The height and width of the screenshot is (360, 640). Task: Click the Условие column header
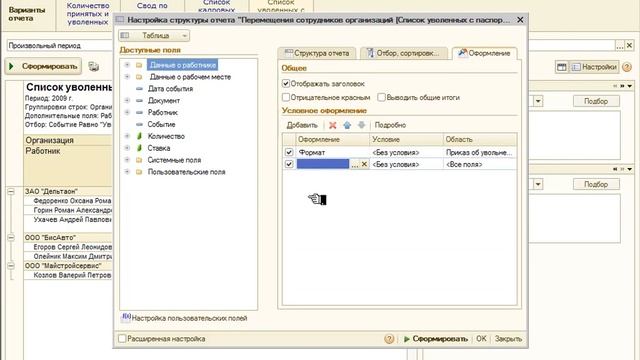coord(406,139)
